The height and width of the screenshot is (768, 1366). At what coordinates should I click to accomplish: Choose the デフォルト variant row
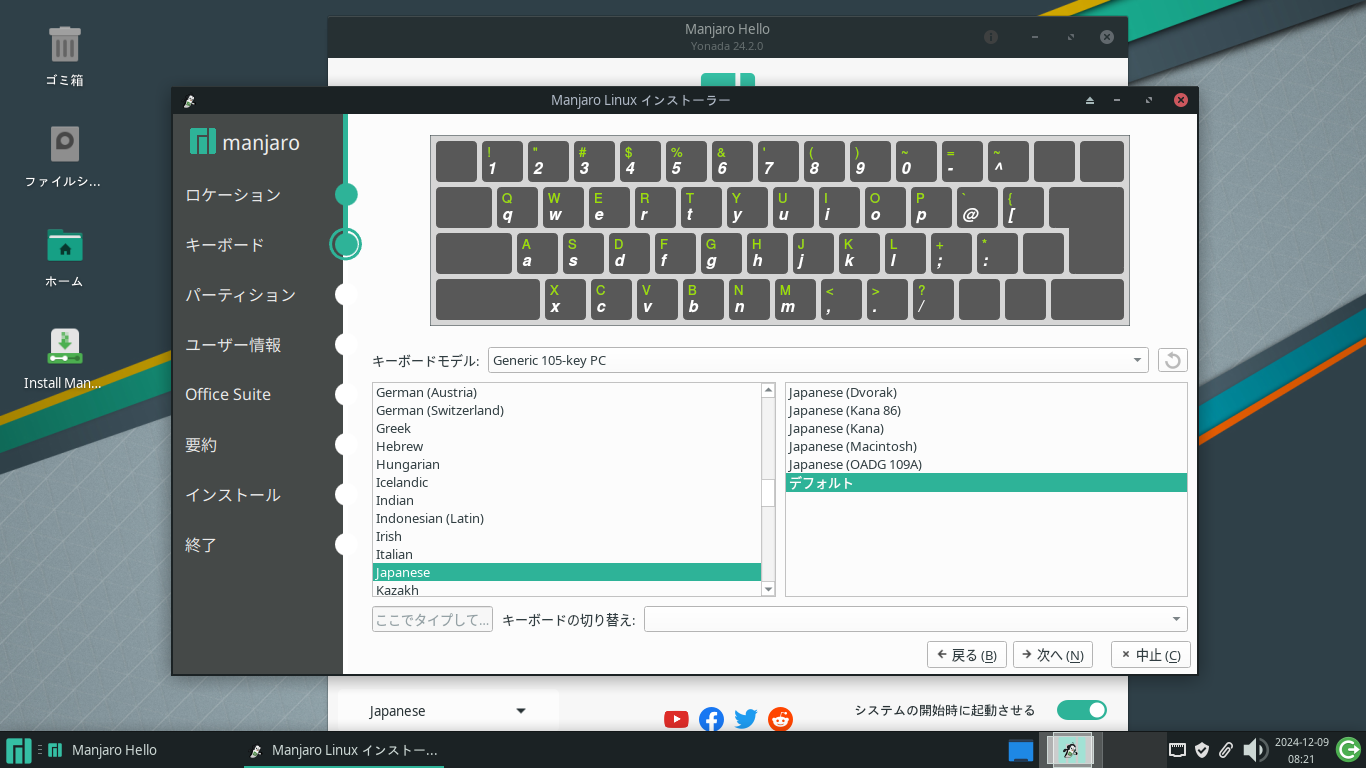tap(986, 482)
